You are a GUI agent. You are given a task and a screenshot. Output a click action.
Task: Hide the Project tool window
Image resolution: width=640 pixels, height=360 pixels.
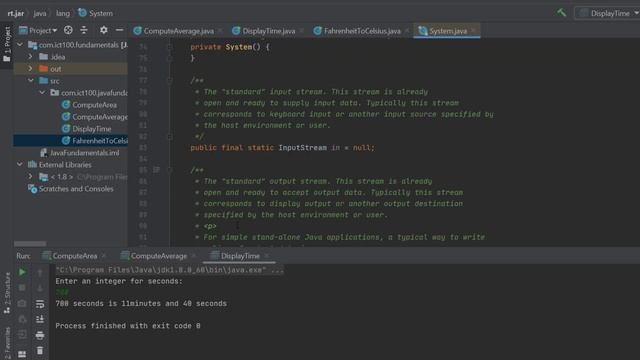[x=119, y=30]
